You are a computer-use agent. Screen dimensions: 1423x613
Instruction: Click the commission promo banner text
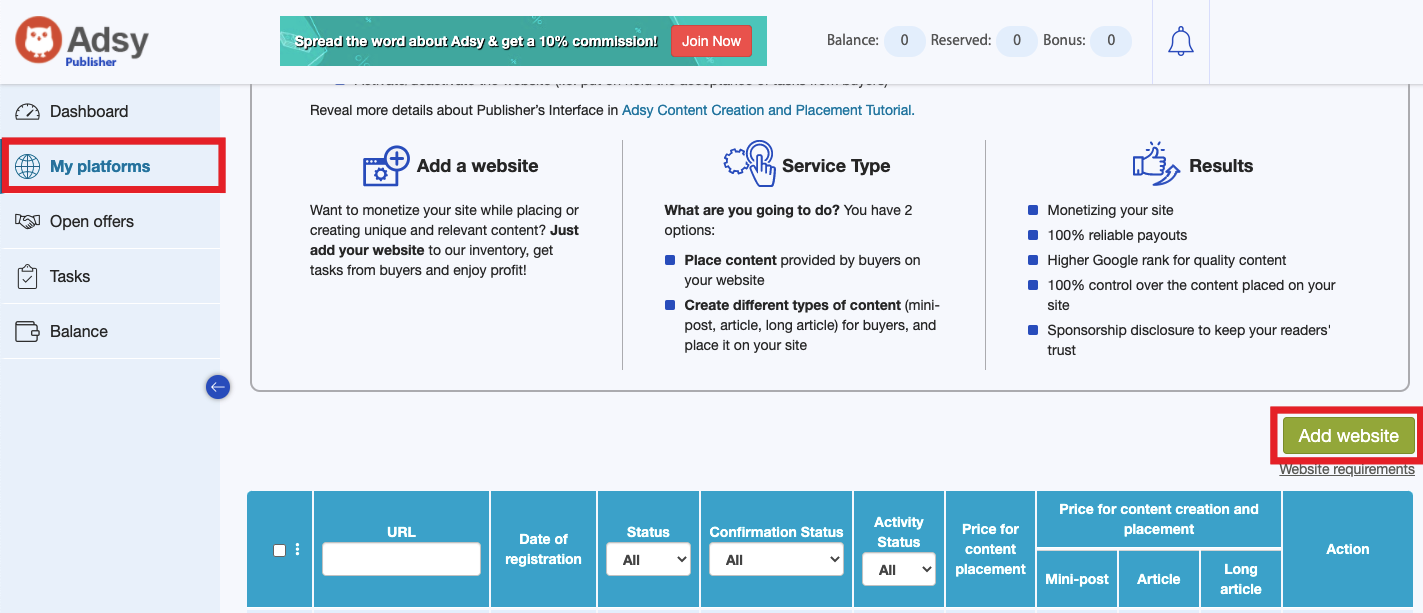pos(476,41)
